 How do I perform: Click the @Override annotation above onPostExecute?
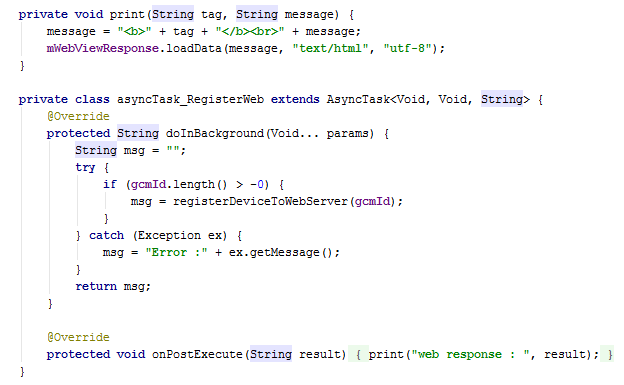[x=78, y=338]
